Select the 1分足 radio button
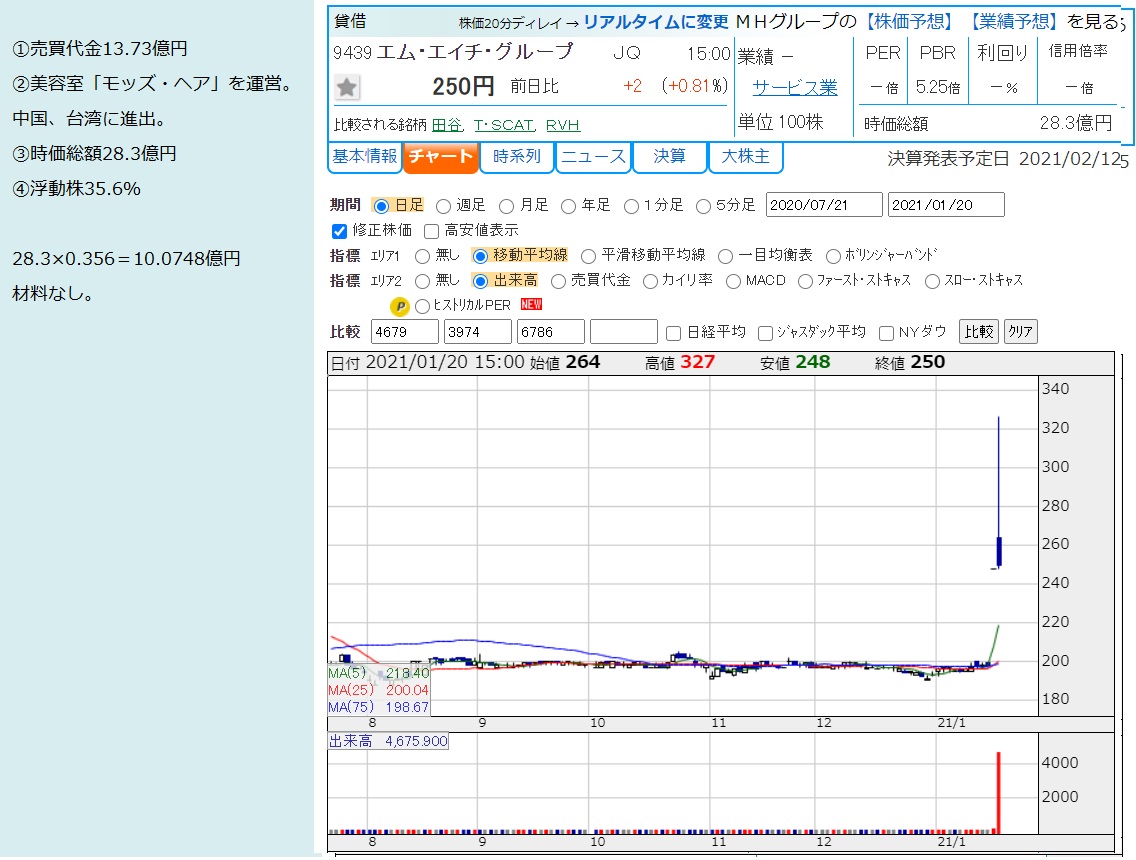The width and height of the screenshot is (1136, 860). tap(631, 206)
